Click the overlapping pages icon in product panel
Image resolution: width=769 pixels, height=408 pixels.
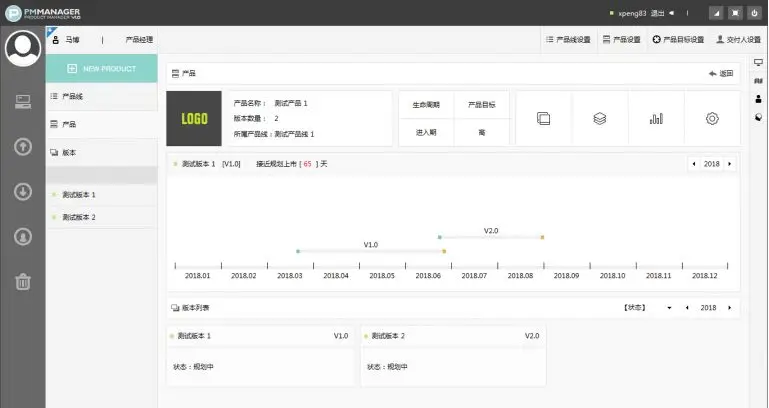tap(543, 118)
